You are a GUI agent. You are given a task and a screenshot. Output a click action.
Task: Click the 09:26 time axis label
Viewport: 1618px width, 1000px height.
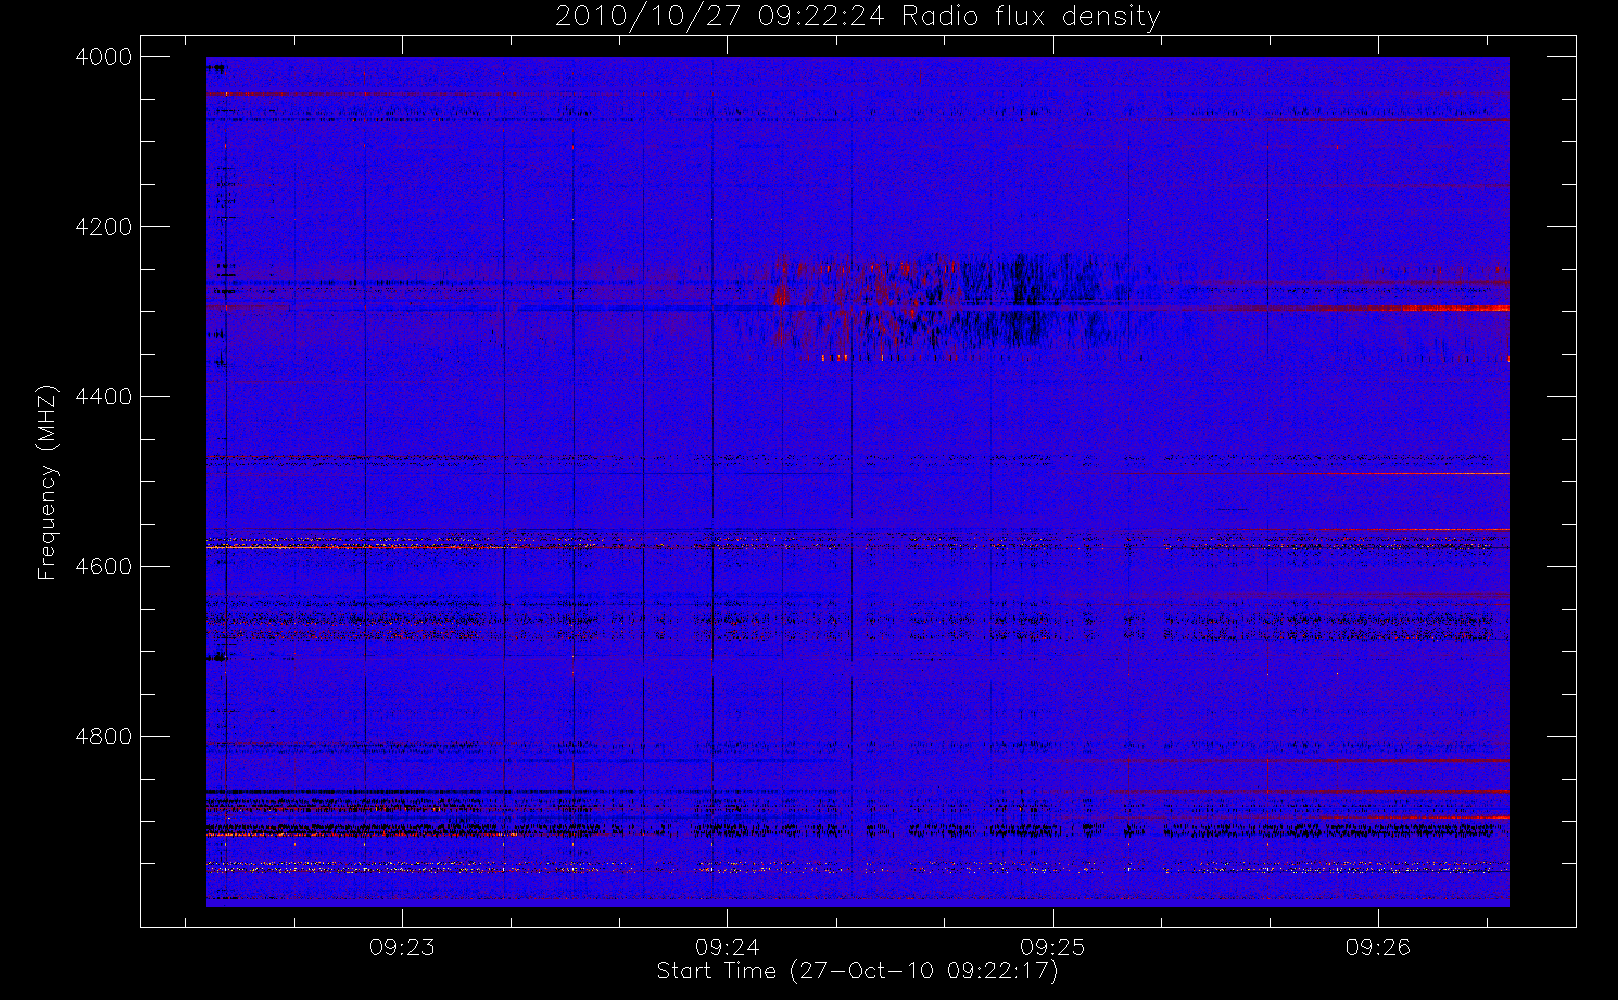1378,947
